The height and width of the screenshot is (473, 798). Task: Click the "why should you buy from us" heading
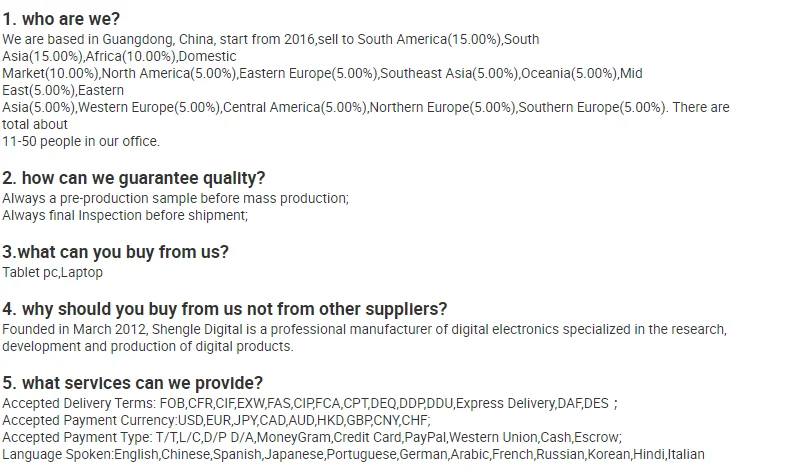(x=225, y=308)
